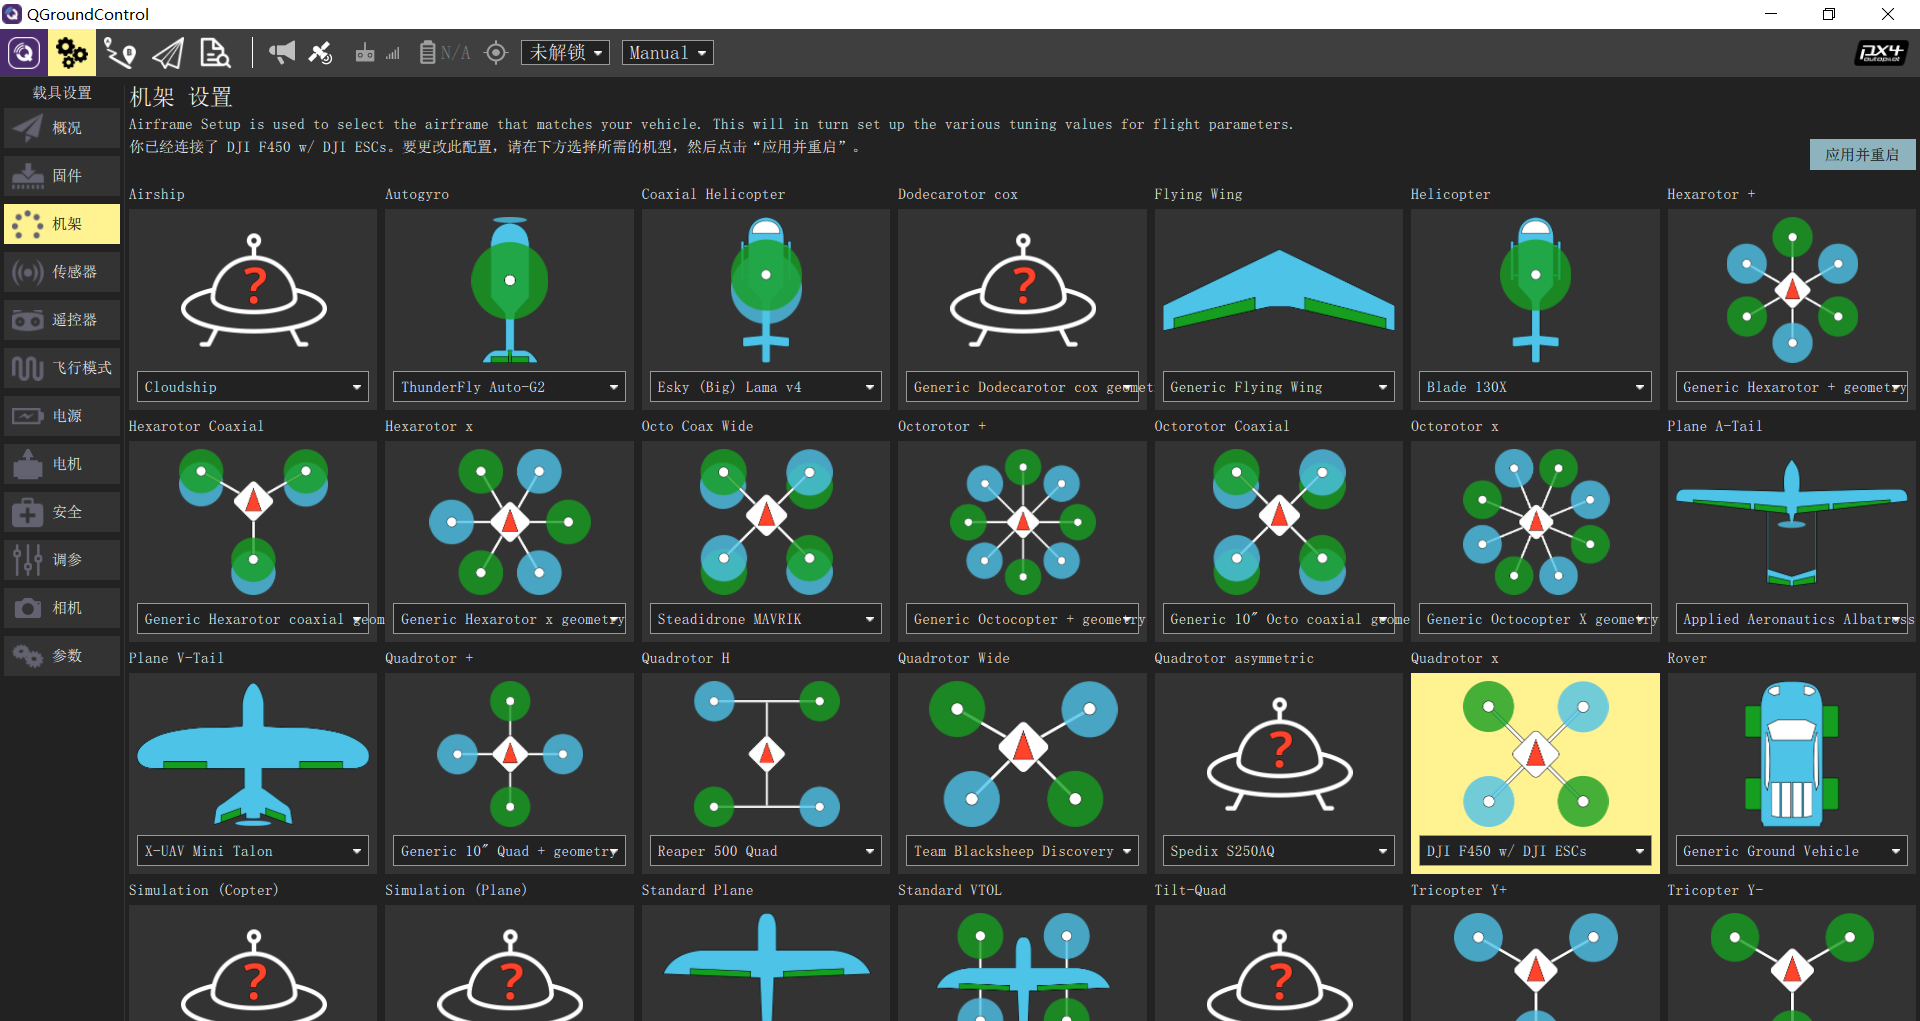1920x1021 pixels.
Task: Open the 固件 firmware page
Action: [62, 176]
